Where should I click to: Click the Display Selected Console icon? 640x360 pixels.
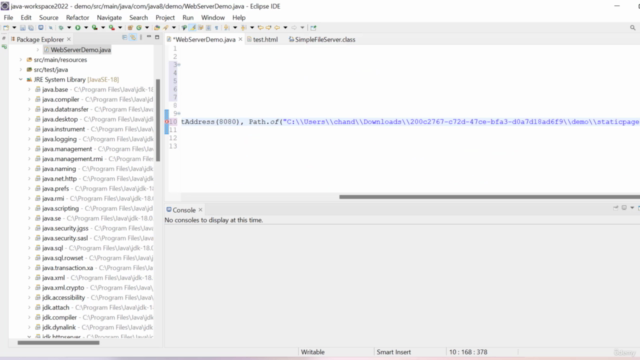pyautogui.click(x=624, y=208)
